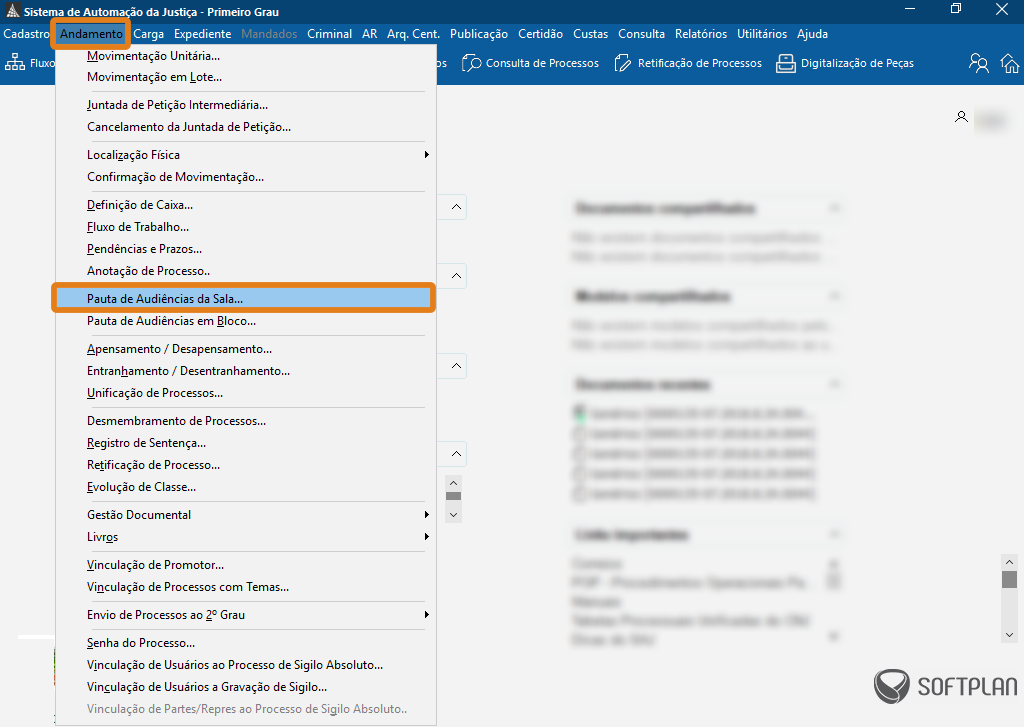Open the Certidão menu

540,34
